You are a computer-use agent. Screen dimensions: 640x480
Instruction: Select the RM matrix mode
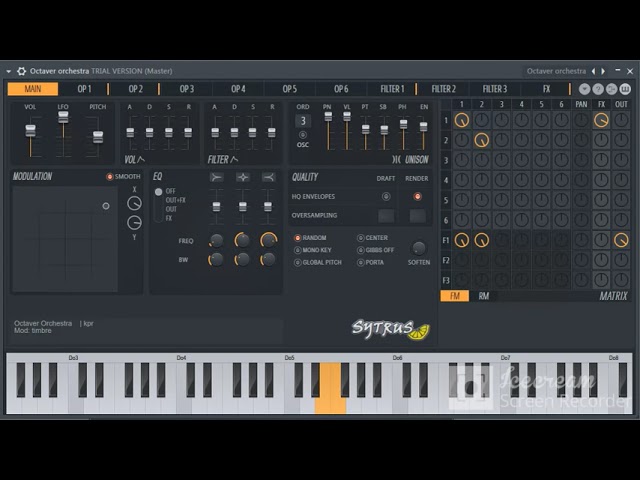(484, 296)
